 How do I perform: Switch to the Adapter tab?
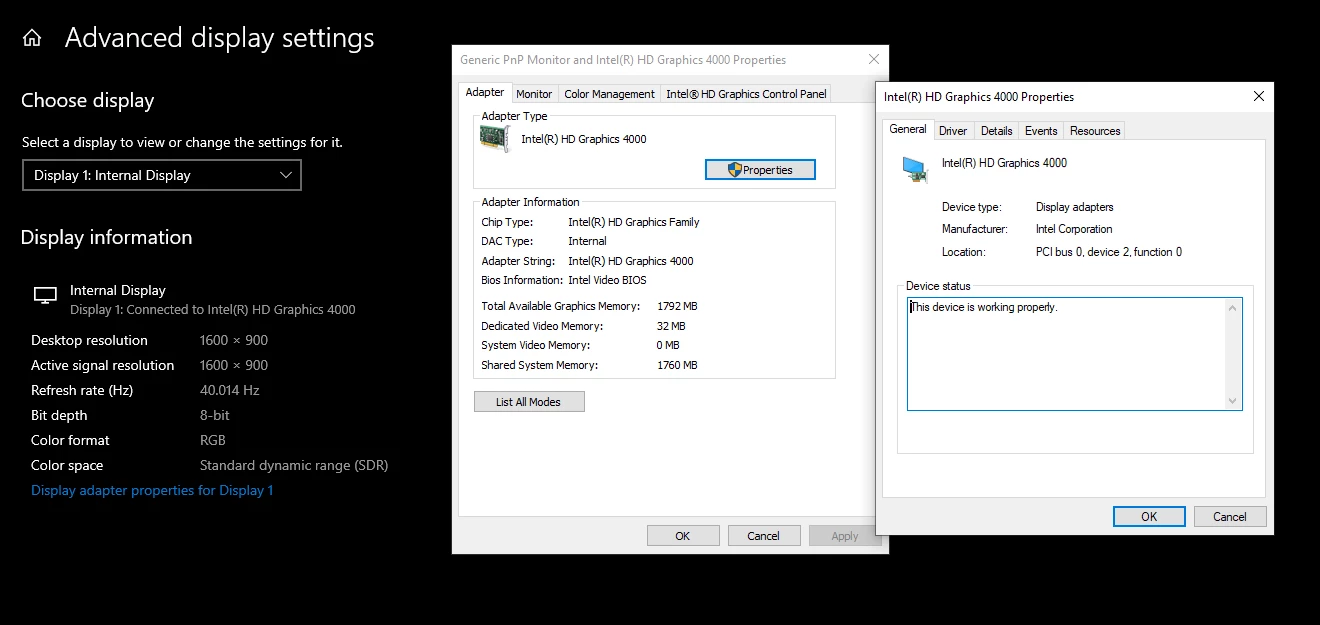(485, 92)
